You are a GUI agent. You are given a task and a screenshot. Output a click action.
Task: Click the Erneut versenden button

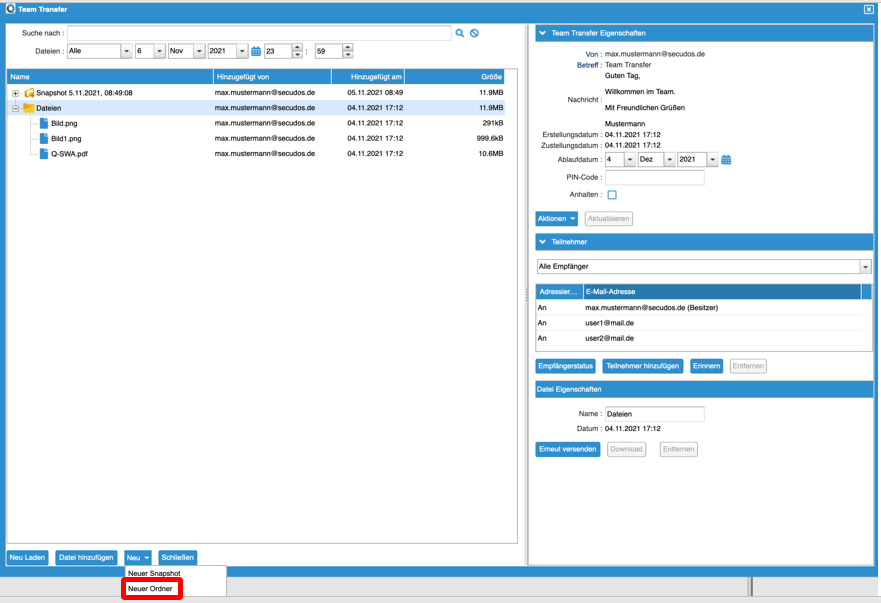(568, 449)
